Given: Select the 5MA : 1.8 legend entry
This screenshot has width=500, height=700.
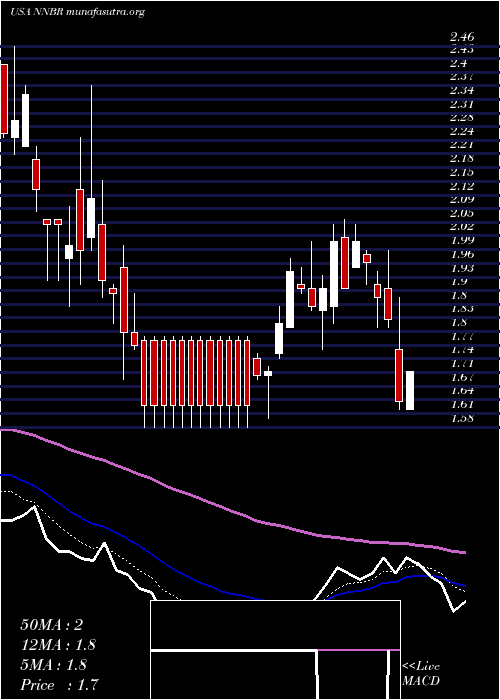Looking at the screenshot, I should coord(54,665).
